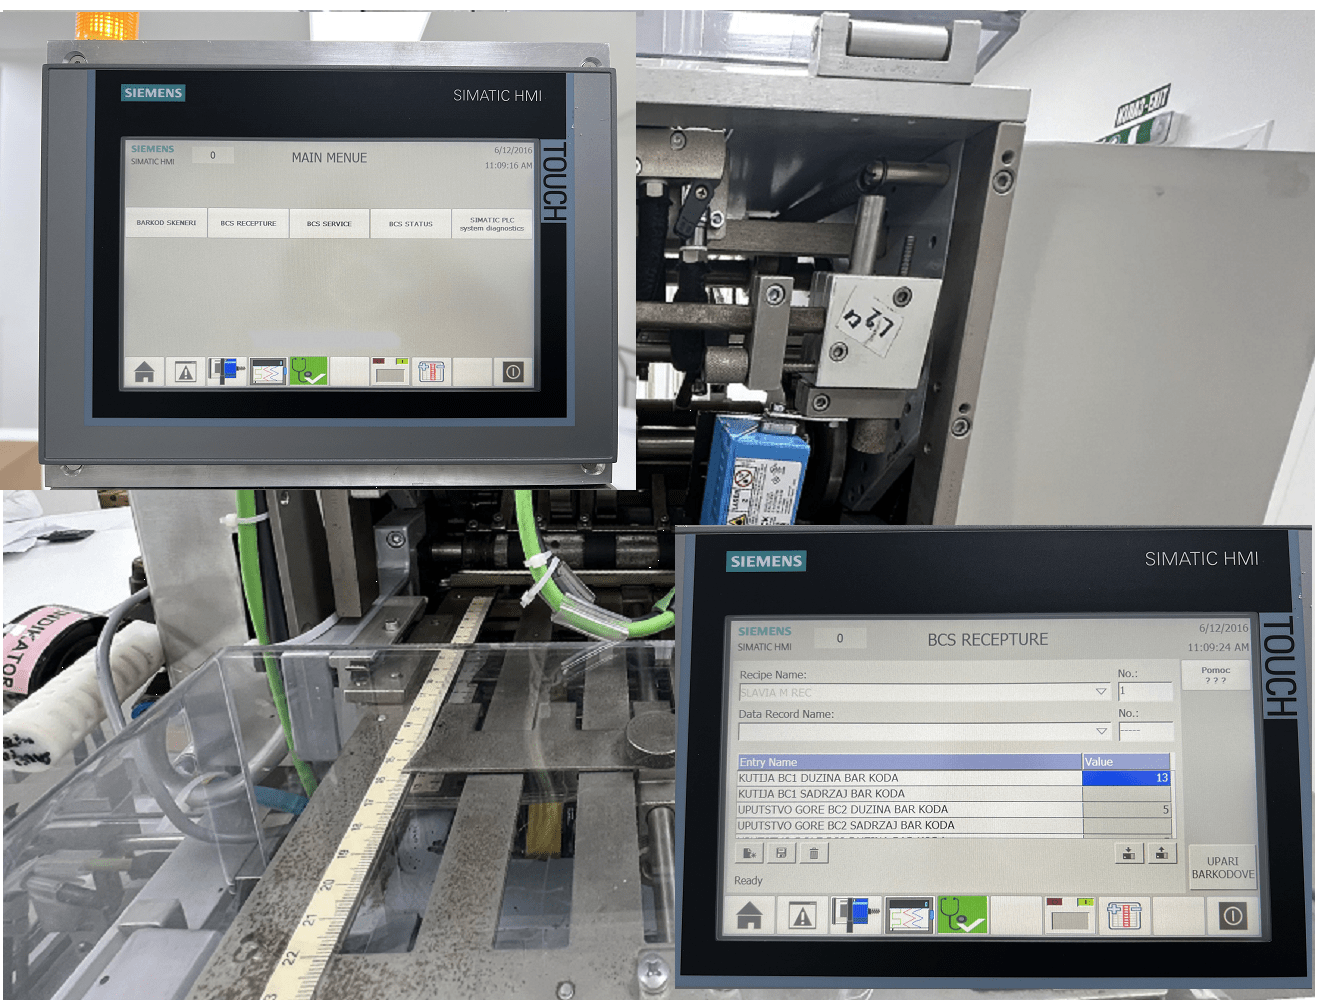Select the highlighted value cell showing 13
The height and width of the screenshot is (1008, 1327).
pos(1126,778)
